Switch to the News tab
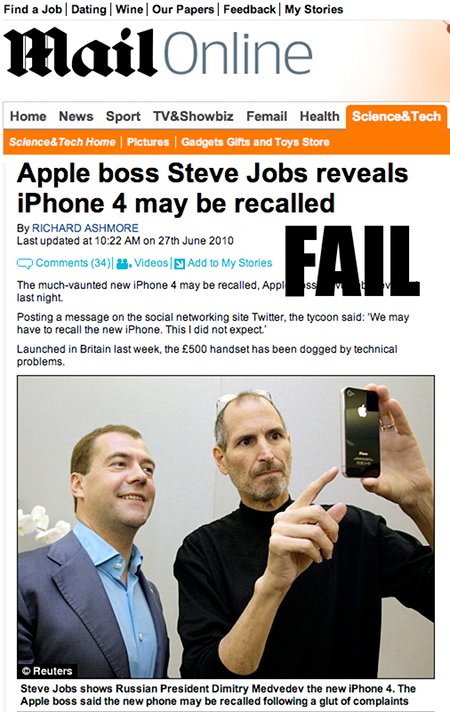 pyautogui.click(x=76, y=116)
